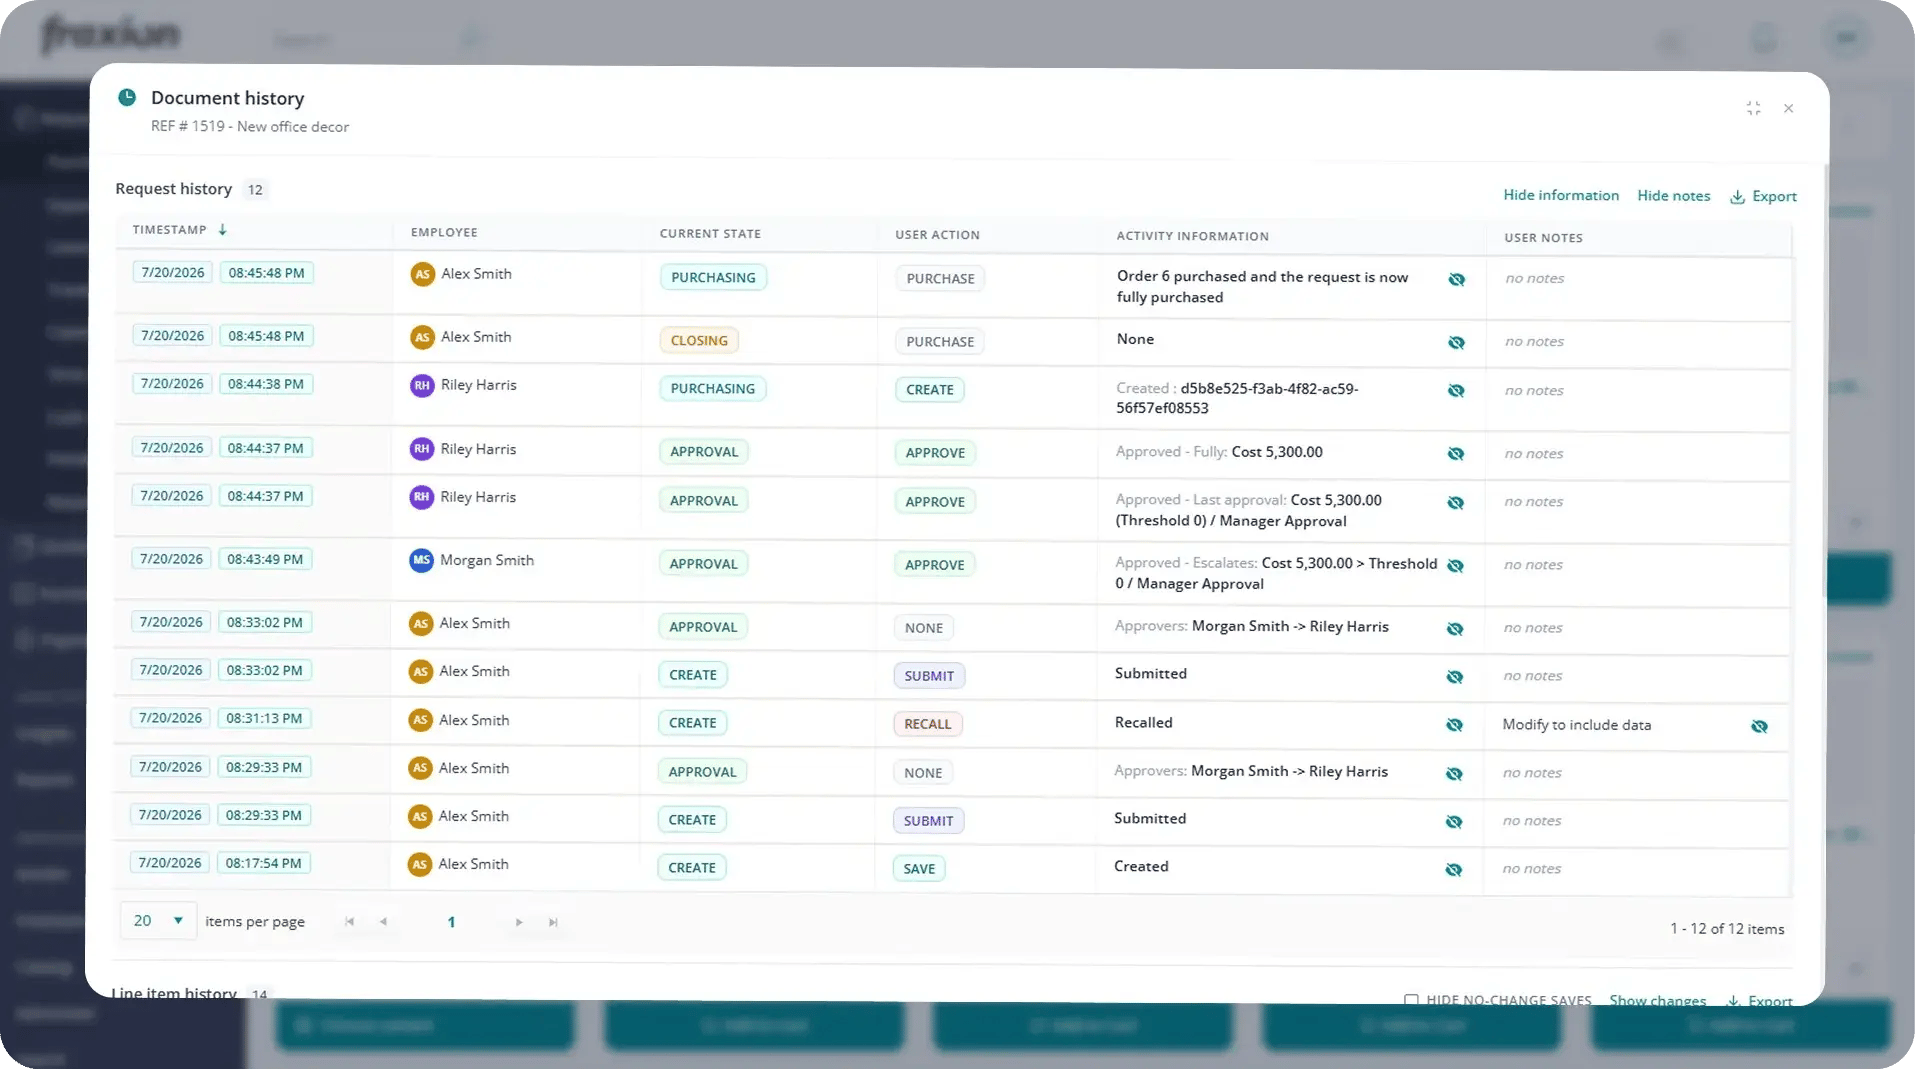This screenshot has height=1070, width=1915.
Task: Click the RECALL user action badge
Action: pos(927,724)
